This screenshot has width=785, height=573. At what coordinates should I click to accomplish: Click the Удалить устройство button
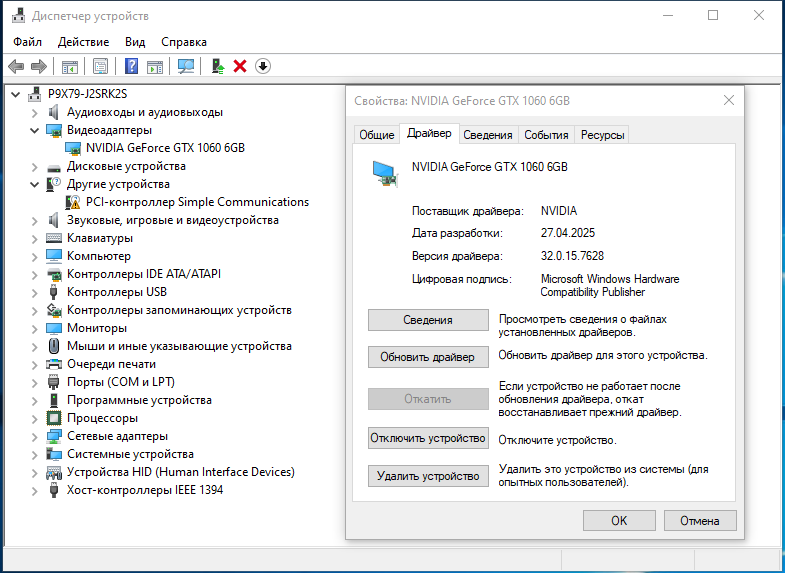click(428, 476)
